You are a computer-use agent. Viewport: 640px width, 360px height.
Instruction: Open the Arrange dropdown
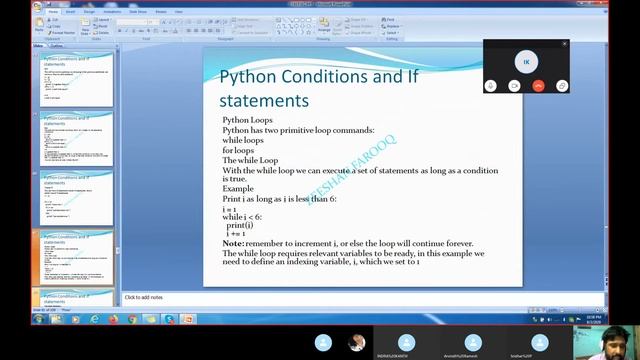click(324, 26)
